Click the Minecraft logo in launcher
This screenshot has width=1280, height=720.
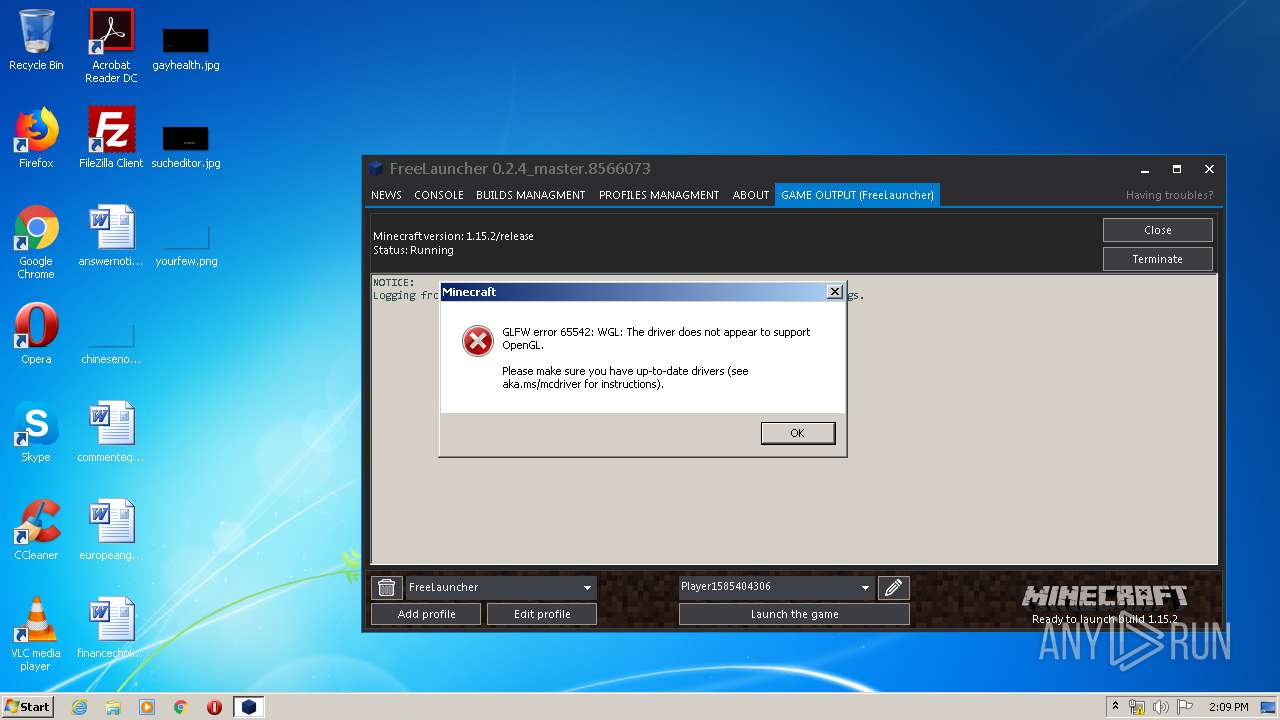pos(1105,597)
